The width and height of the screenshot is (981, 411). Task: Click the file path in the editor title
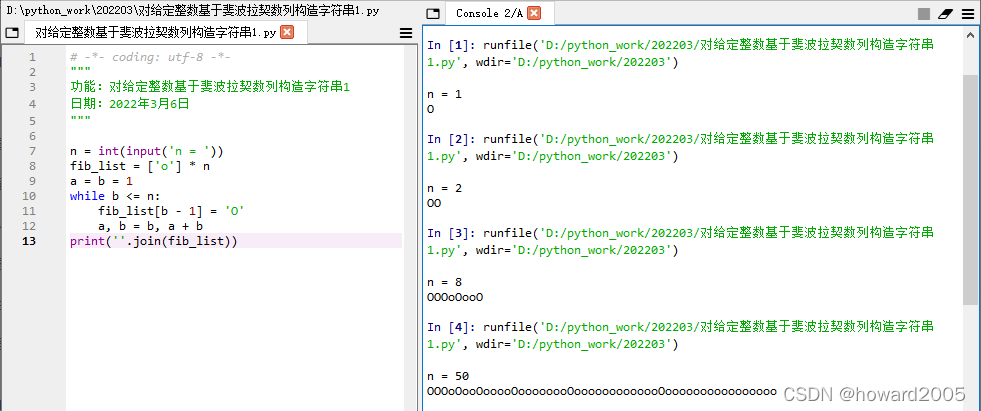[x=193, y=11]
